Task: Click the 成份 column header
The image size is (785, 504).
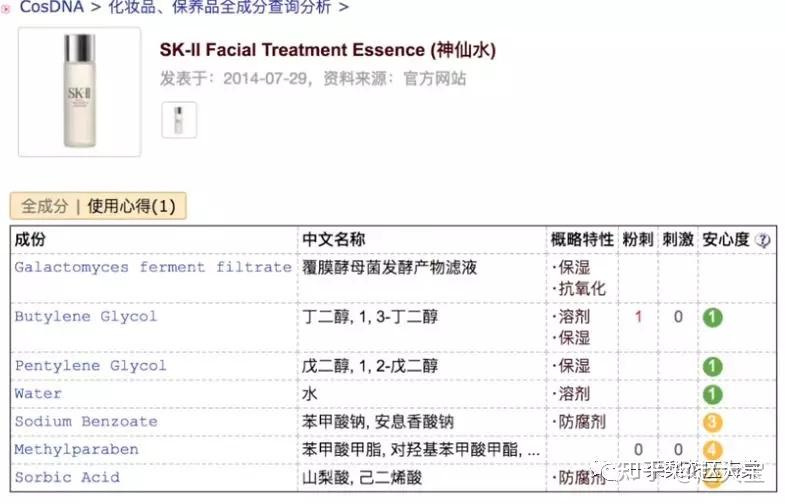Action: [30, 240]
